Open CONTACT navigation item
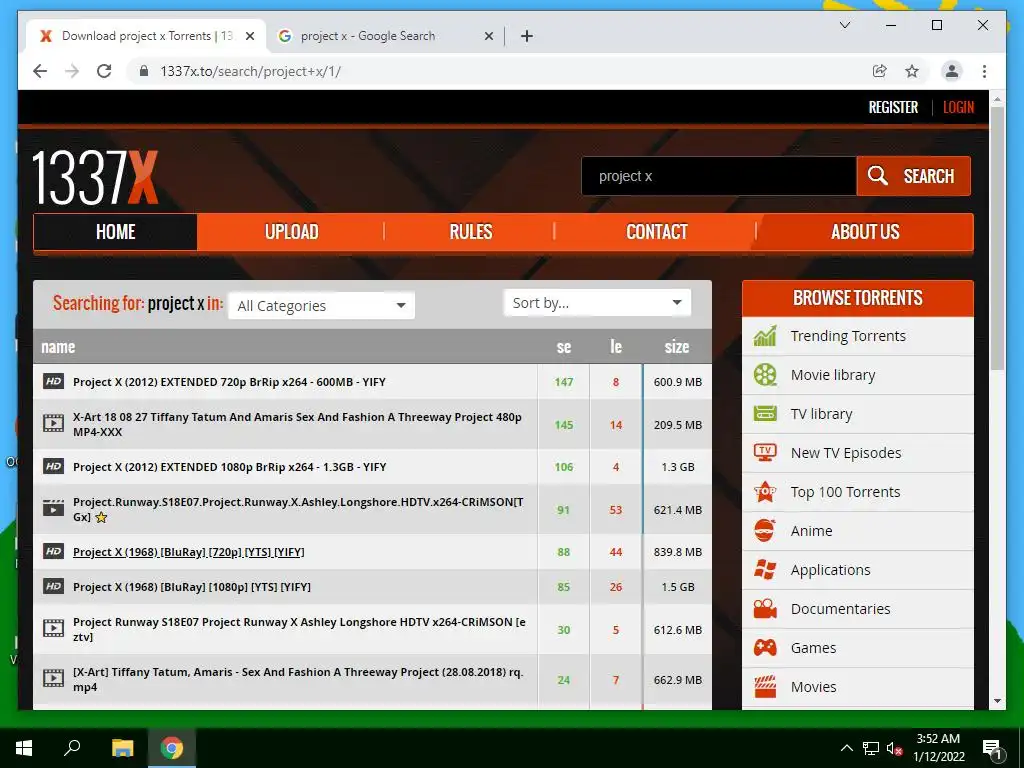Screen dimensions: 1024x768 656,232
